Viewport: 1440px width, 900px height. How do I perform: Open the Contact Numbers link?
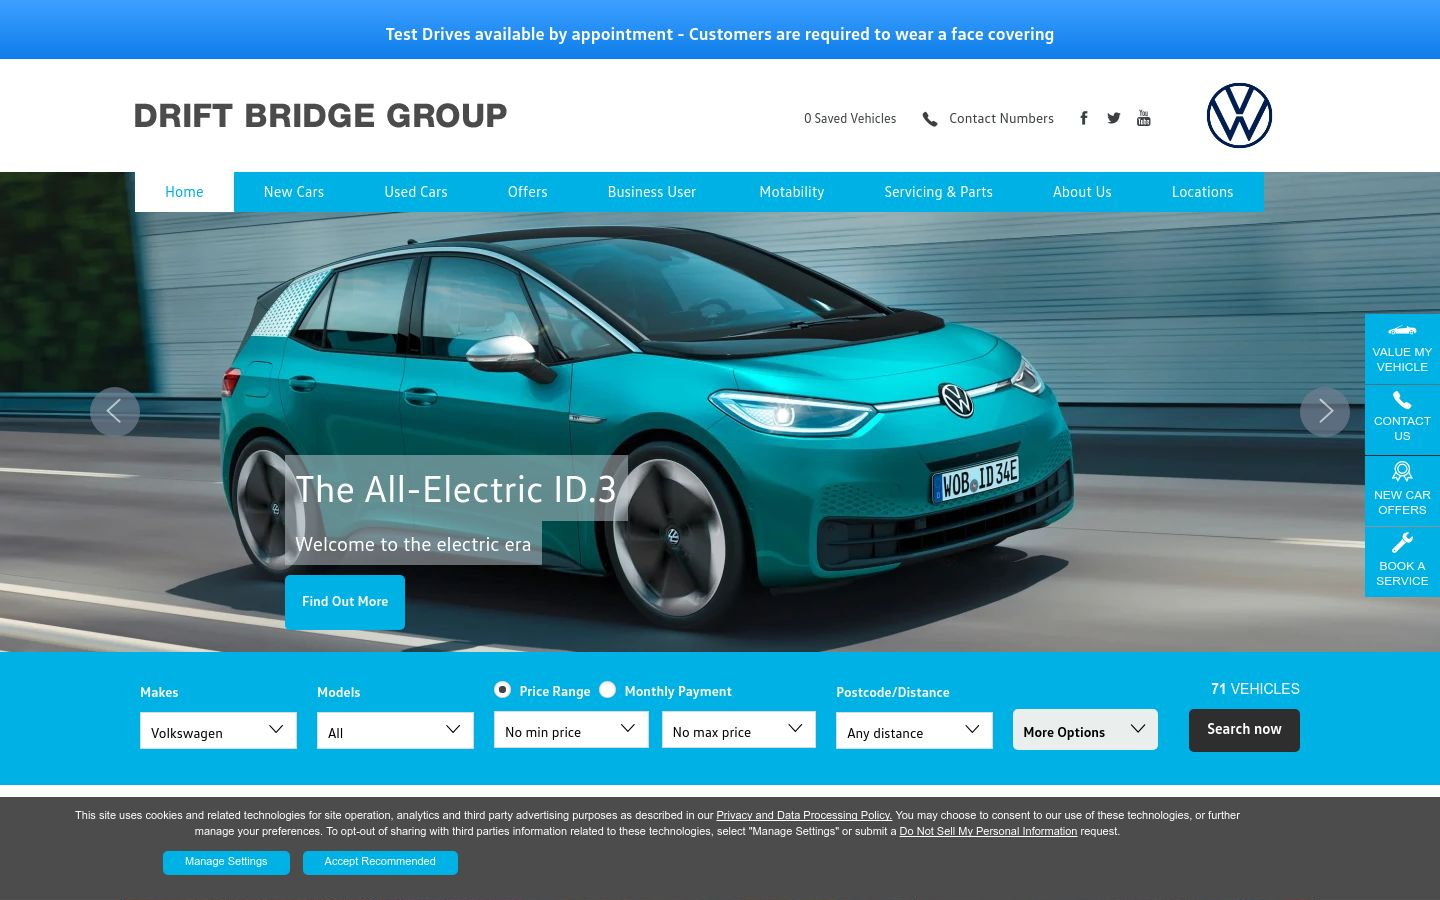1001,118
